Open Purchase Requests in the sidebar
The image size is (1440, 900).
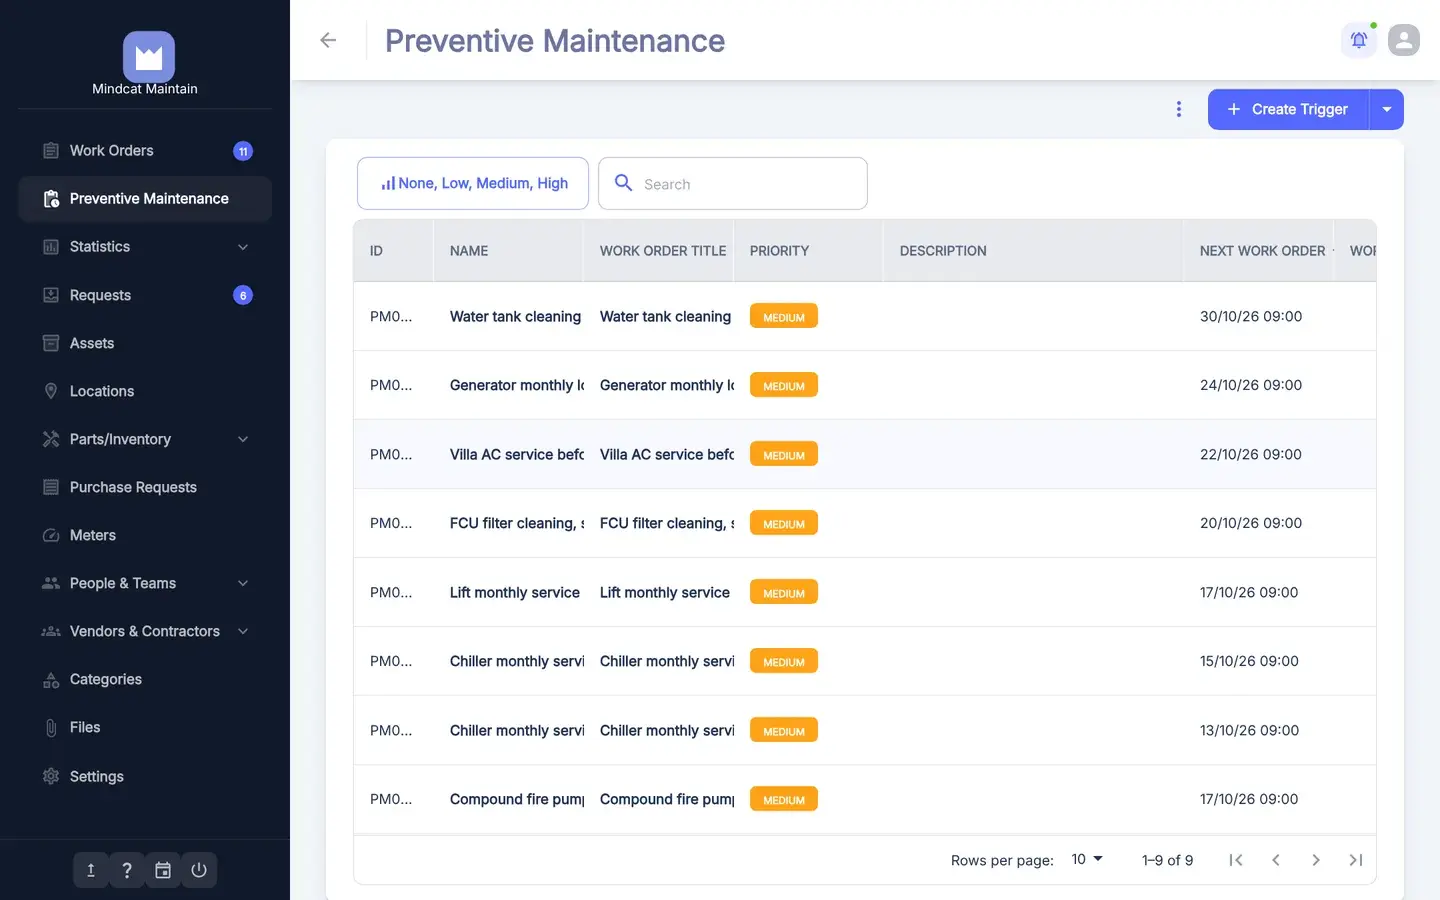click(145, 487)
